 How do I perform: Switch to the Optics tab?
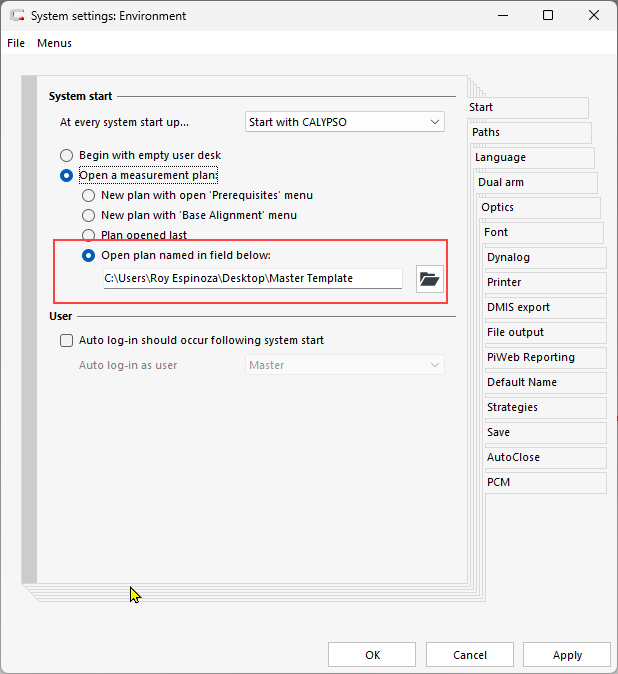point(540,207)
